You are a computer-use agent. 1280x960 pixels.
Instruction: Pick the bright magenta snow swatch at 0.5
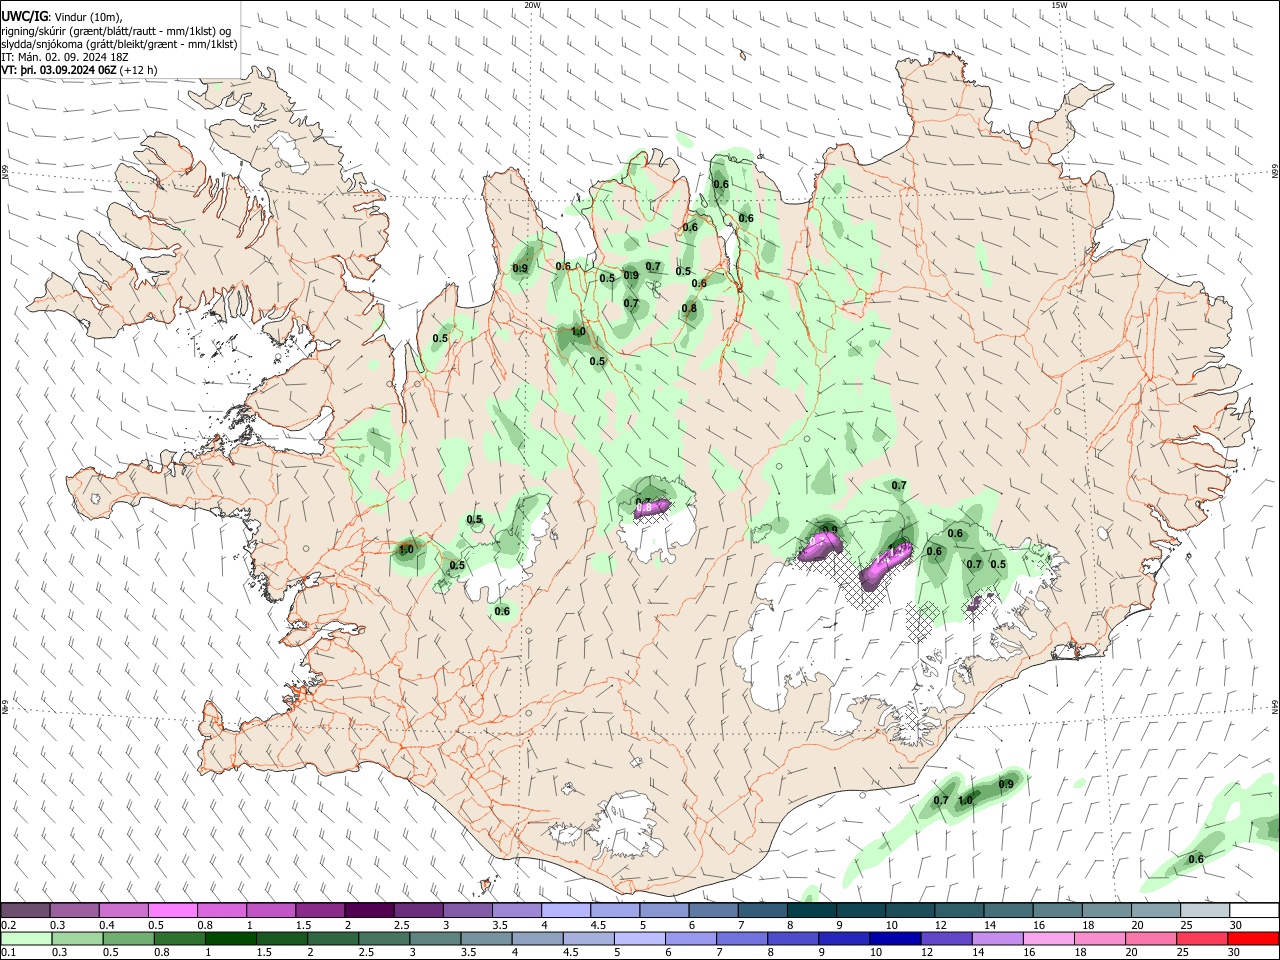tap(172, 911)
